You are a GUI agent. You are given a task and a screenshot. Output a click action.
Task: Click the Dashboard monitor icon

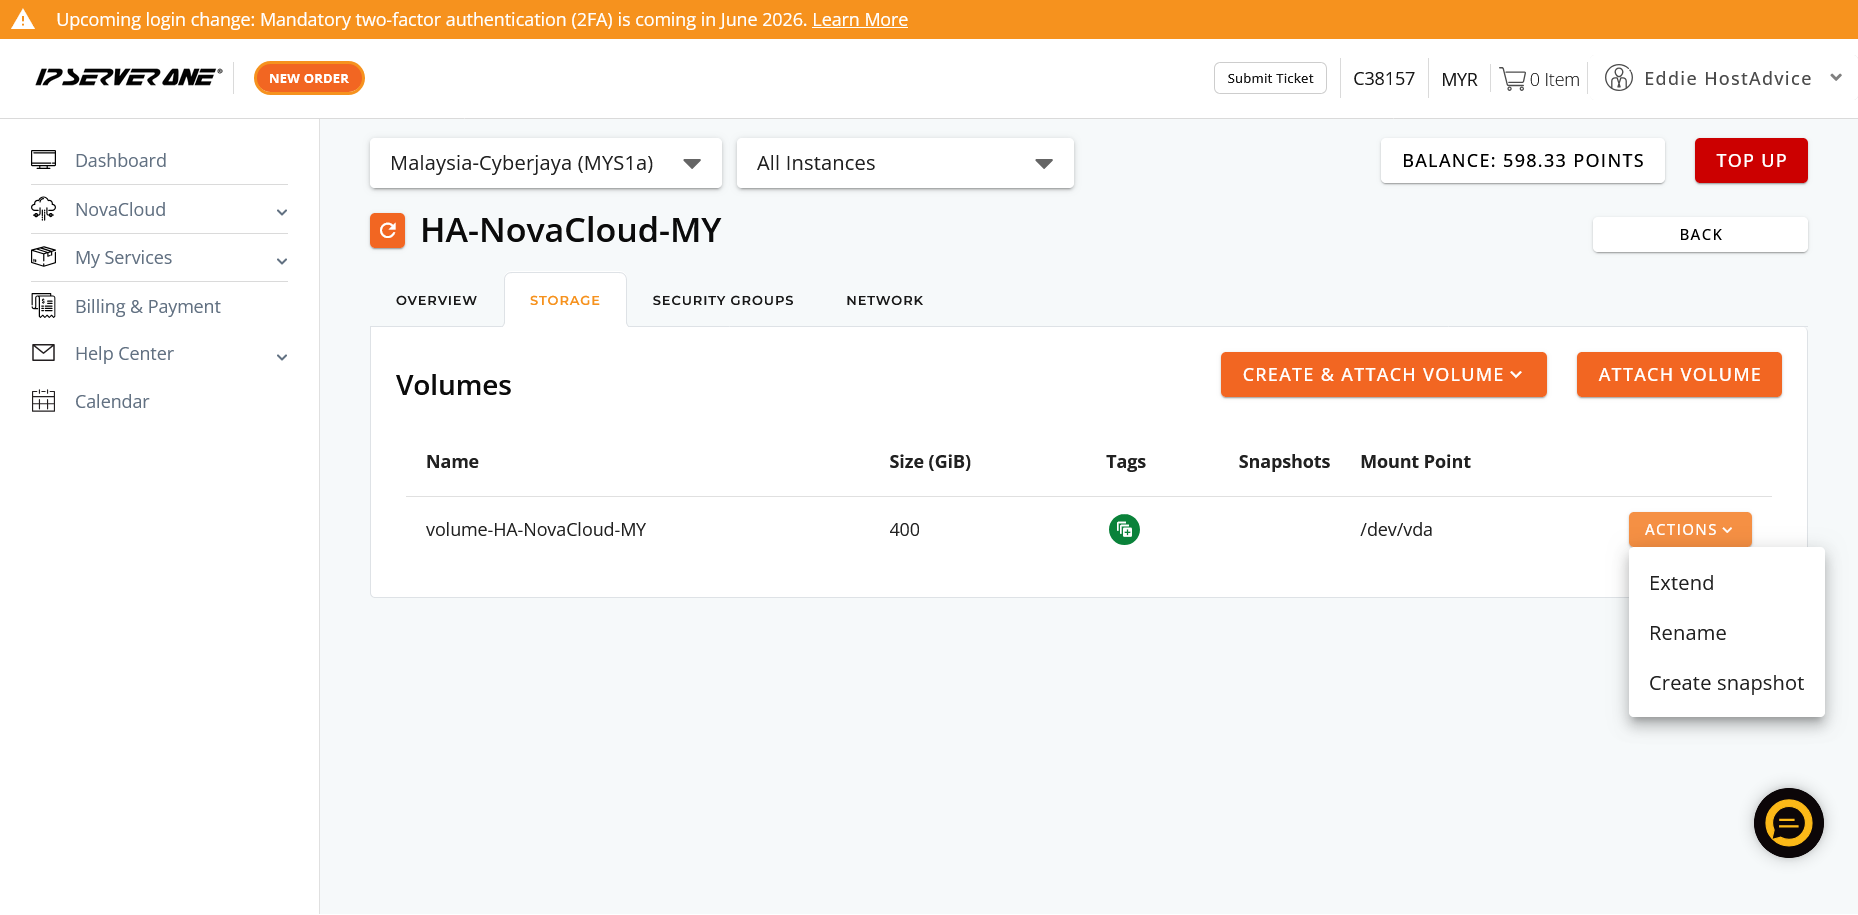(x=43, y=160)
